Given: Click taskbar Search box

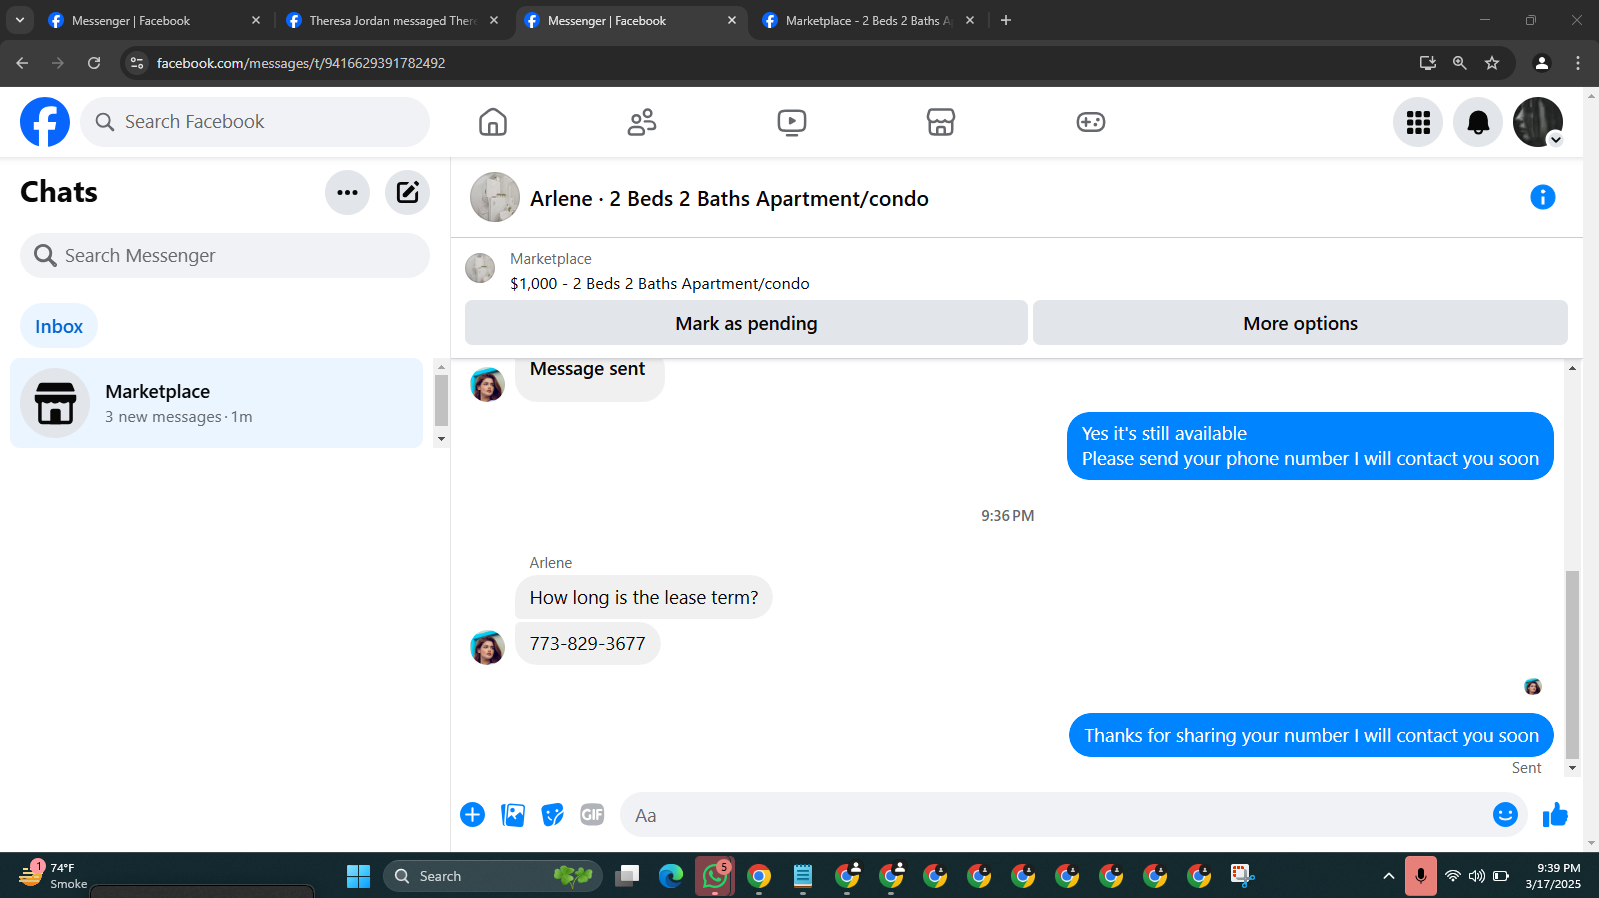Looking at the screenshot, I should pyautogui.click(x=493, y=876).
